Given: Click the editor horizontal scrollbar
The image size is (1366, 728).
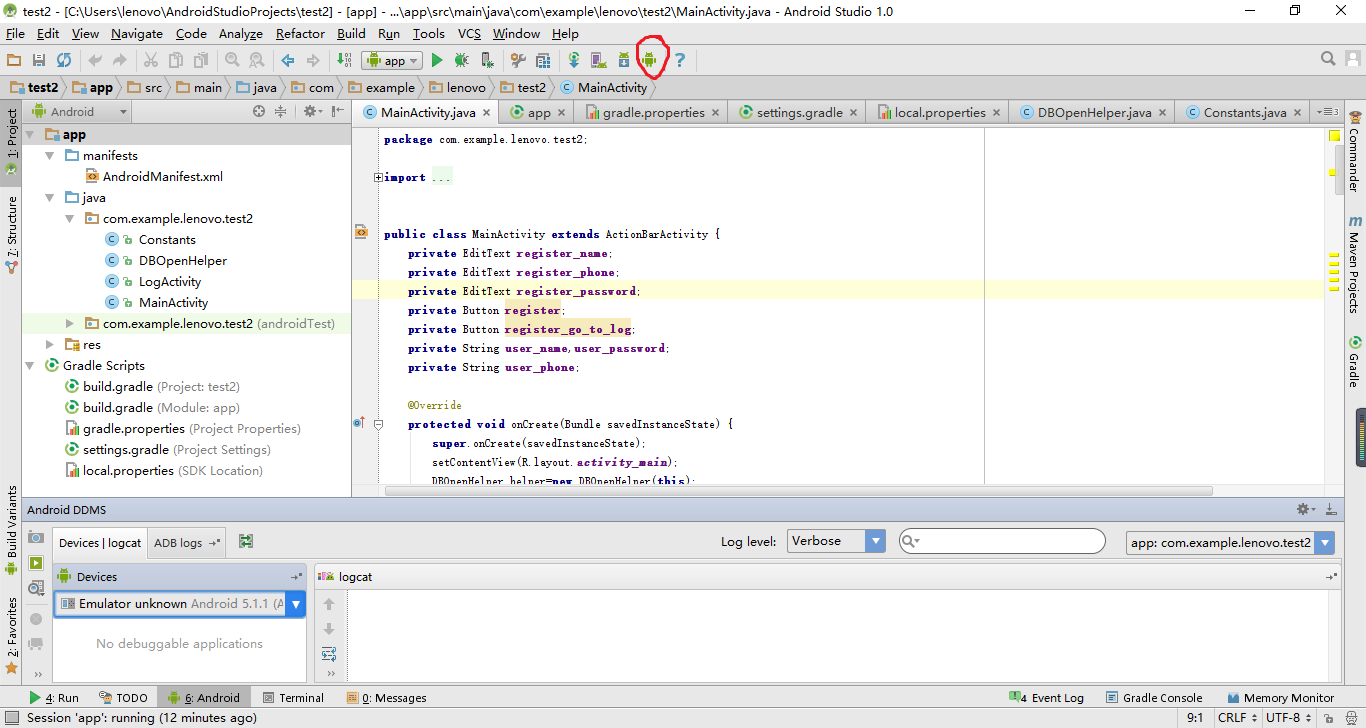Looking at the screenshot, I should pos(798,491).
